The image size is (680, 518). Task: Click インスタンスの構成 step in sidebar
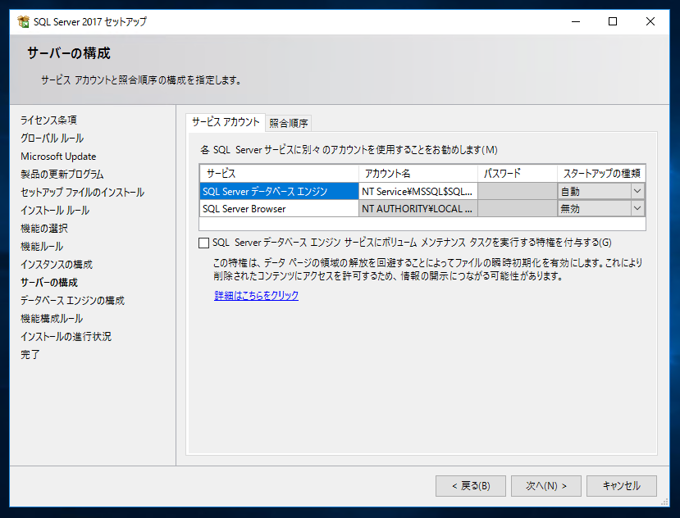(56, 265)
